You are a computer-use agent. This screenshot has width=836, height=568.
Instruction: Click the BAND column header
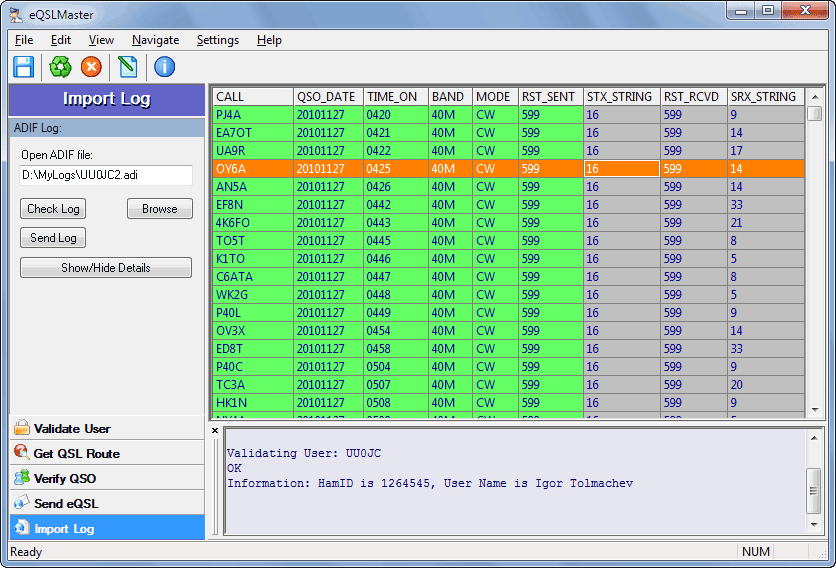[451, 97]
